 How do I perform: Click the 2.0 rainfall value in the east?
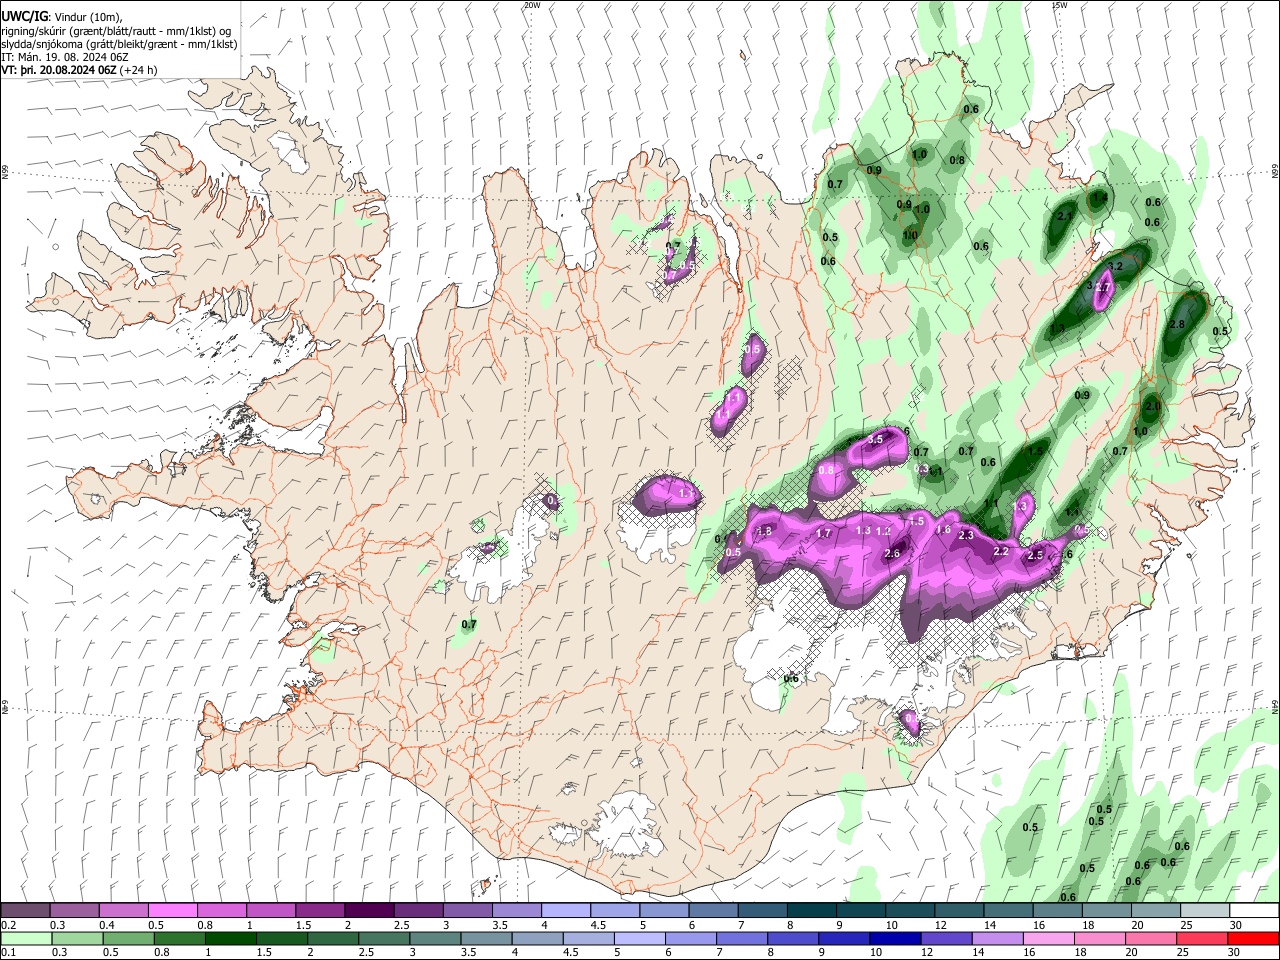tap(1152, 407)
